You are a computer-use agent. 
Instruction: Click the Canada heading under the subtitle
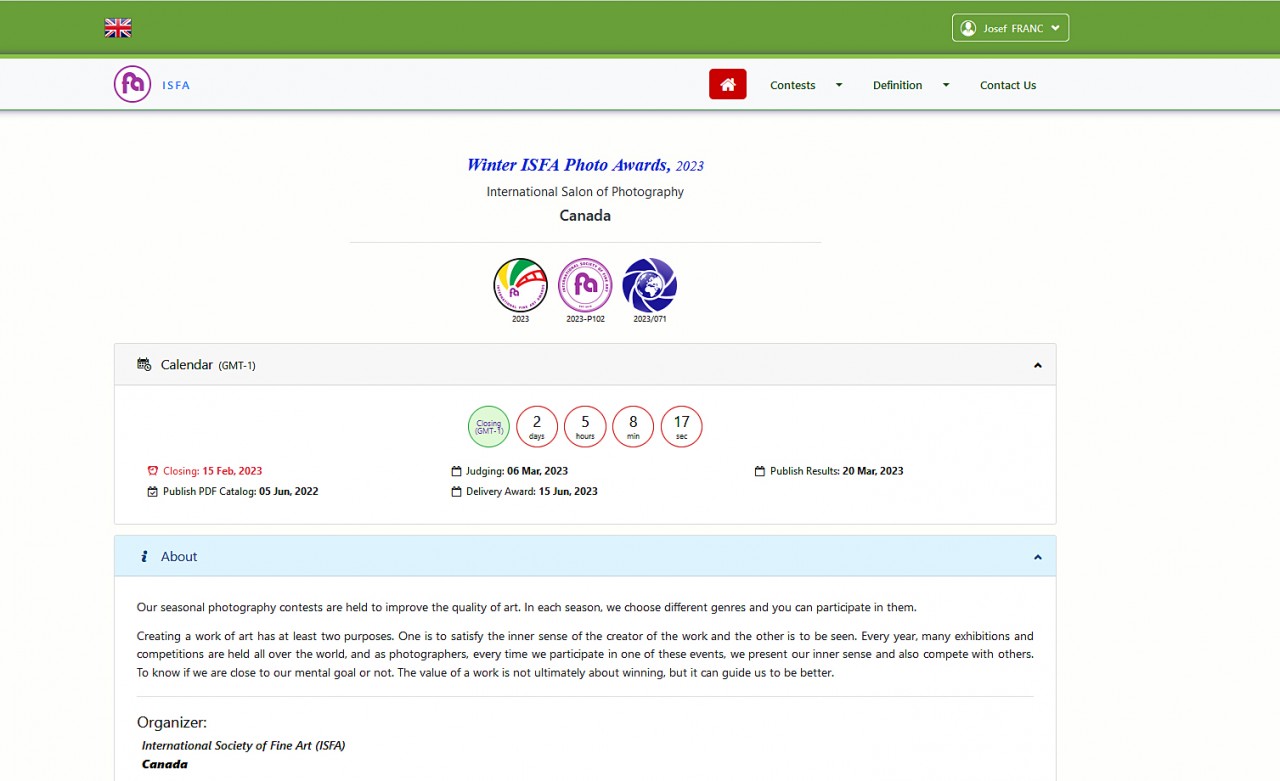585,216
